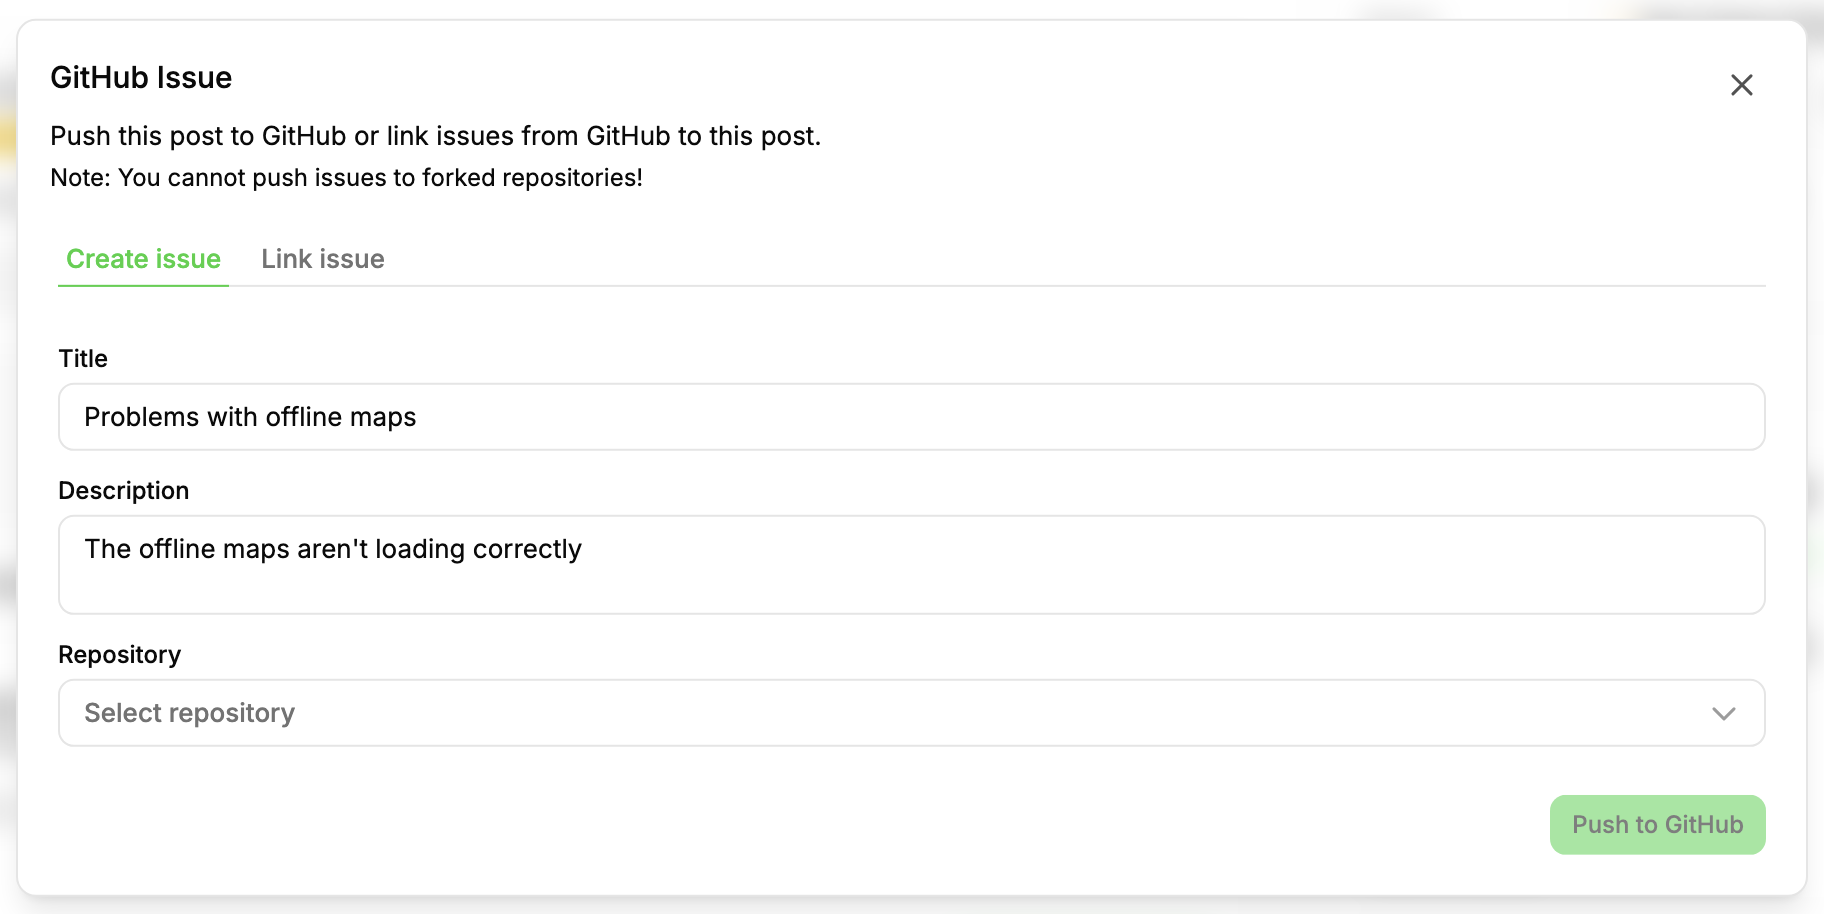Focus the Description text area
1824x914 pixels.
click(911, 565)
